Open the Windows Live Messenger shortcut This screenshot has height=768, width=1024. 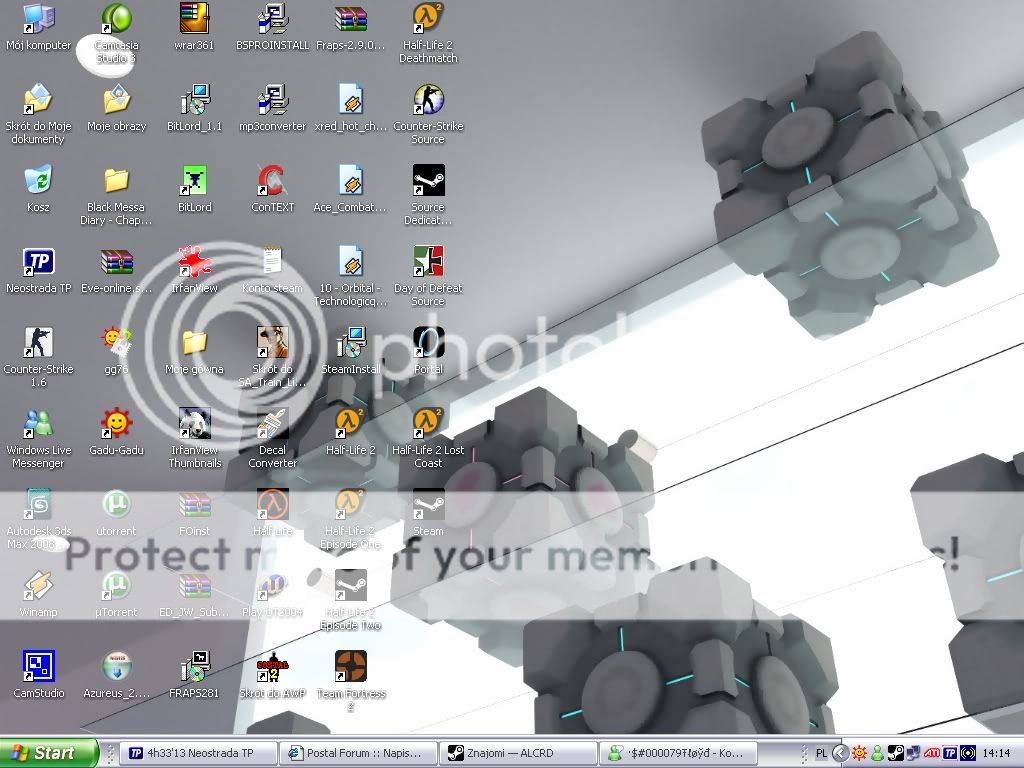(x=38, y=425)
